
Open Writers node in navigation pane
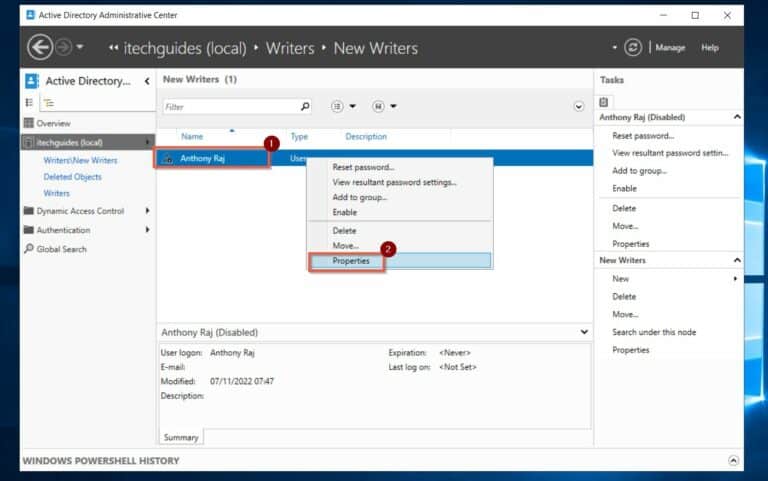pyautogui.click(x=56, y=193)
